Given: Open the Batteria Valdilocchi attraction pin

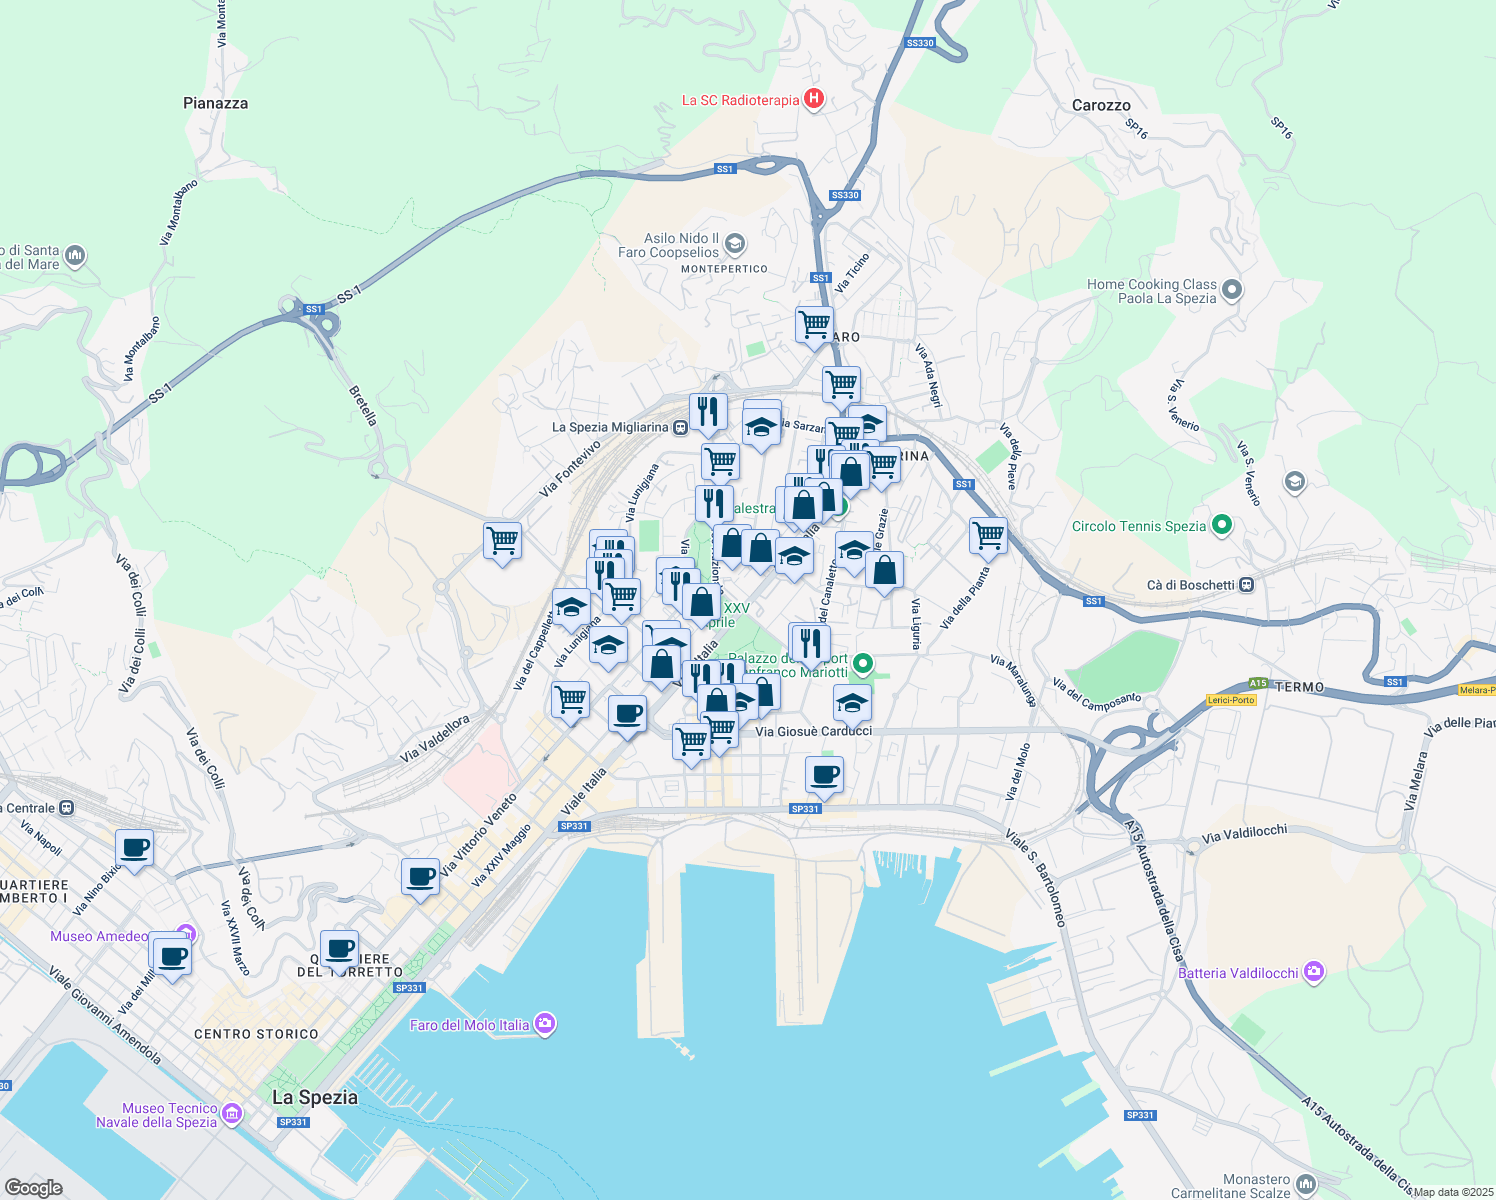Looking at the screenshot, I should (1314, 972).
